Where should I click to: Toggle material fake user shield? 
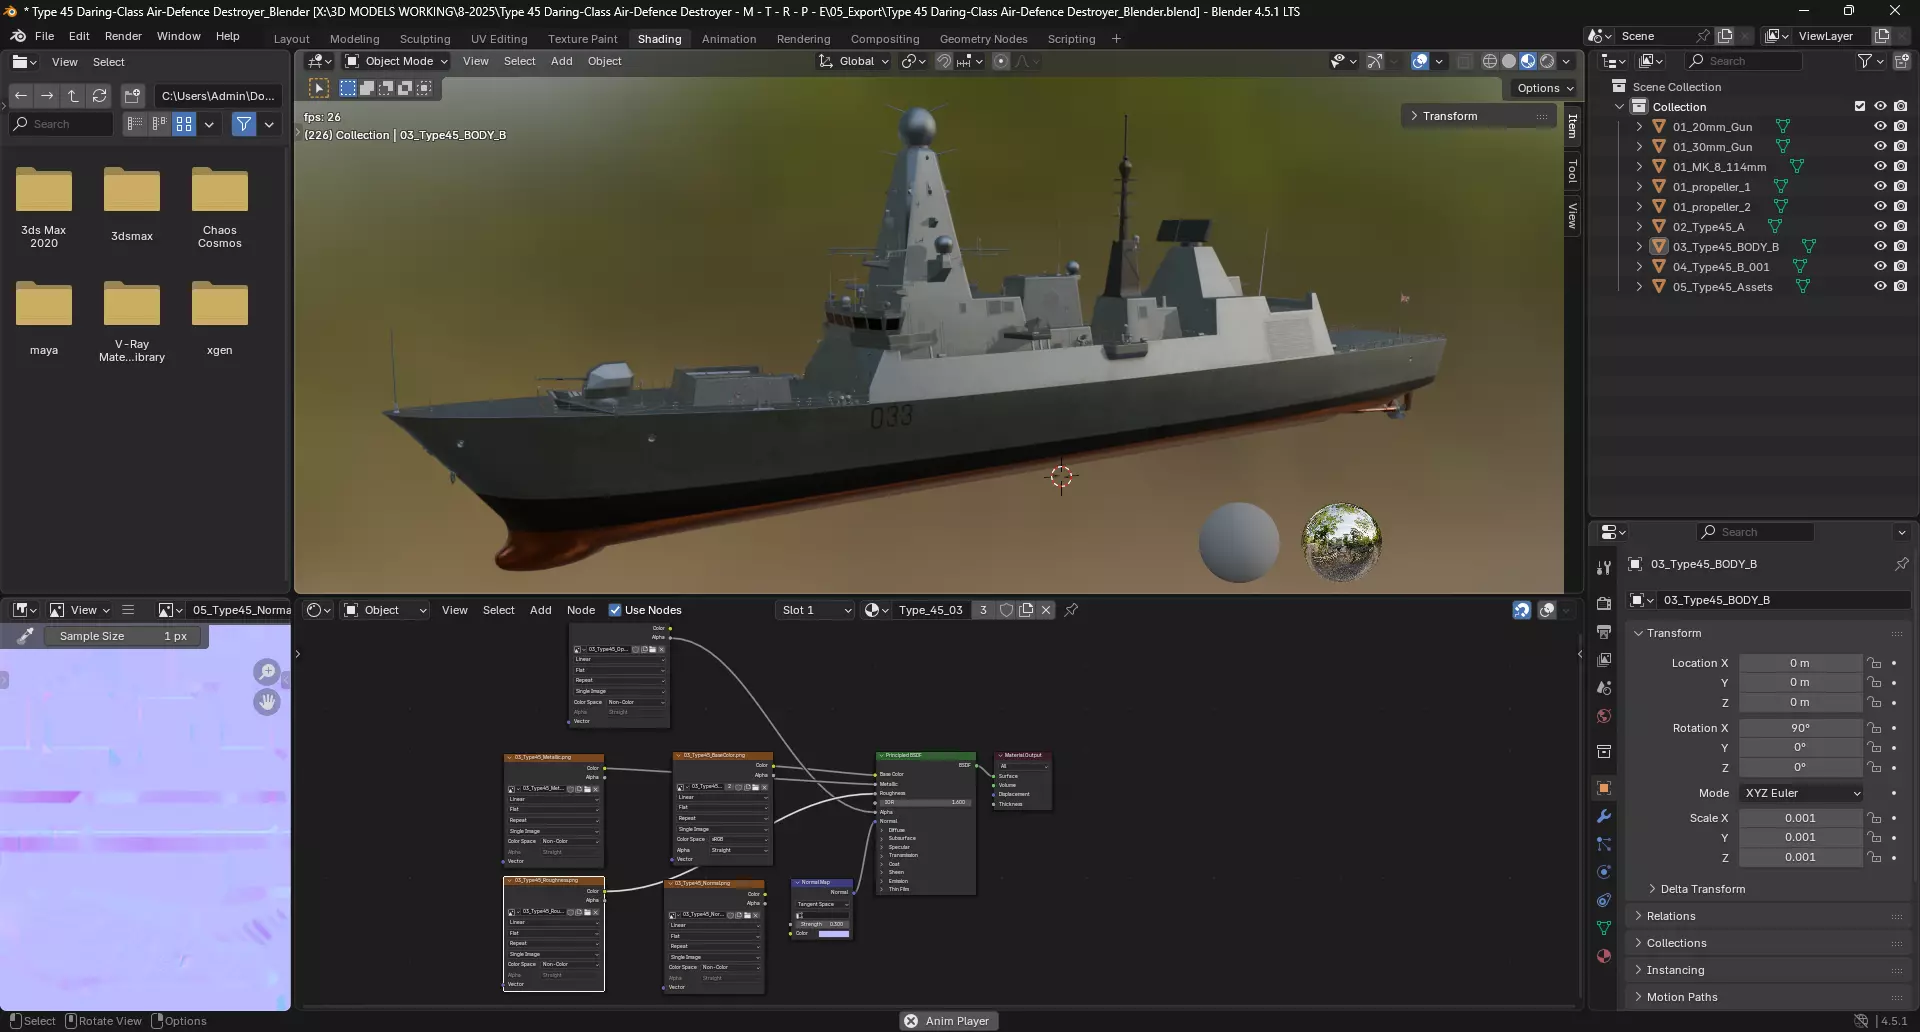point(1006,610)
